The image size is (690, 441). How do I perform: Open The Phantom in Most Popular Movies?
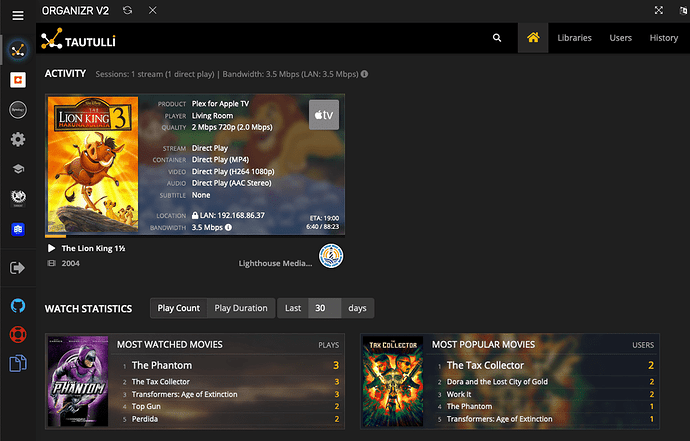[x=470, y=406]
